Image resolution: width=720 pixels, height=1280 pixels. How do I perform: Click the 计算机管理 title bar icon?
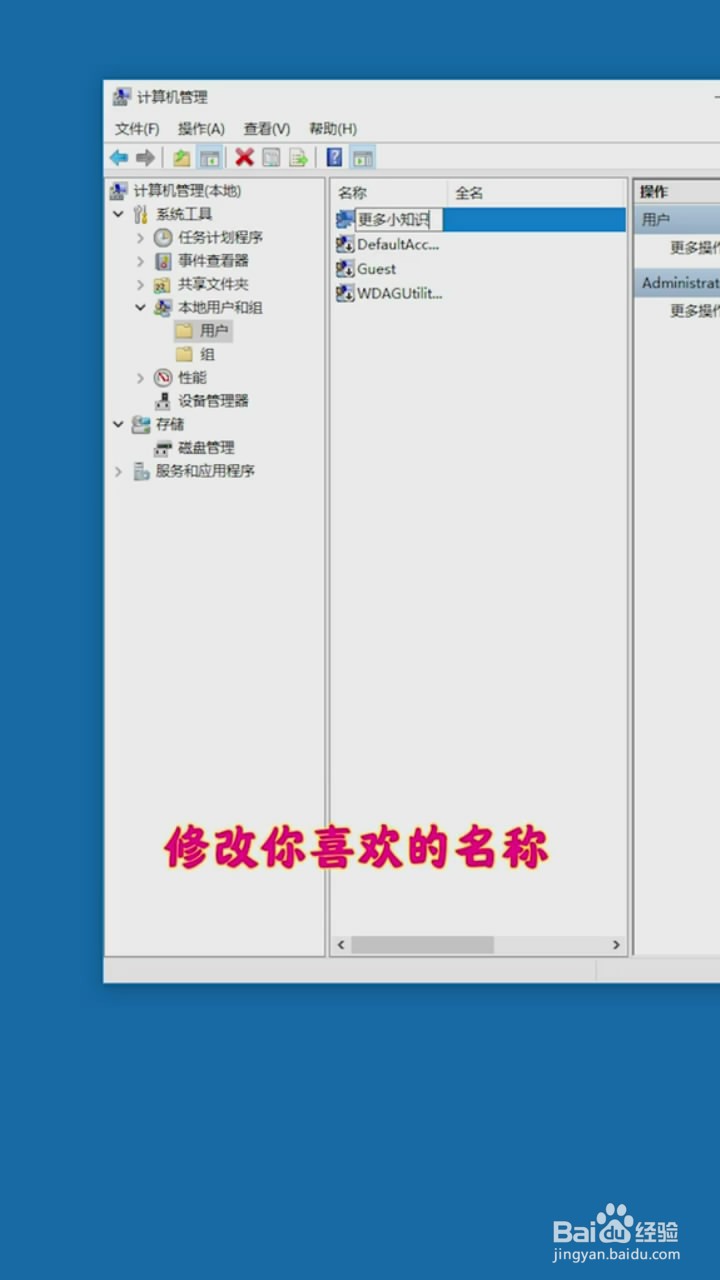point(122,97)
